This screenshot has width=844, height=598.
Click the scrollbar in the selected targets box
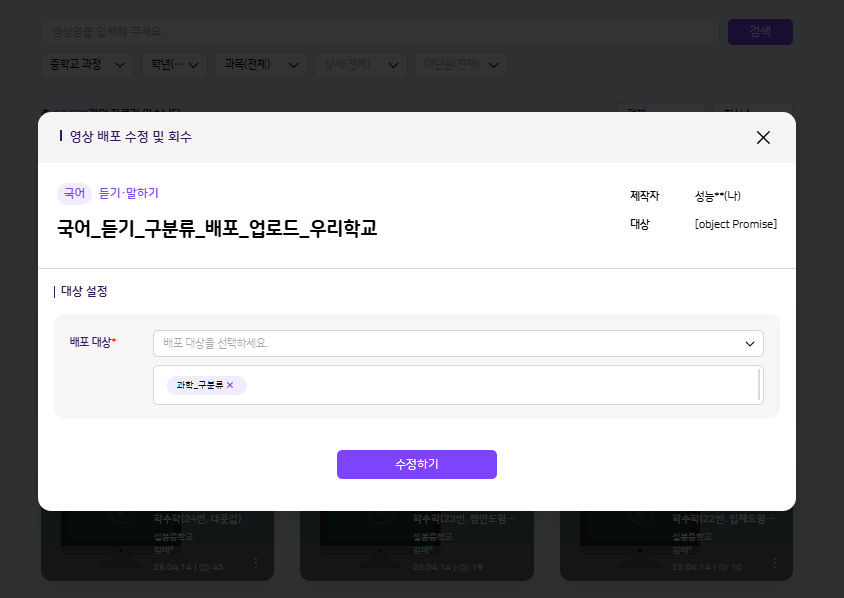point(760,385)
